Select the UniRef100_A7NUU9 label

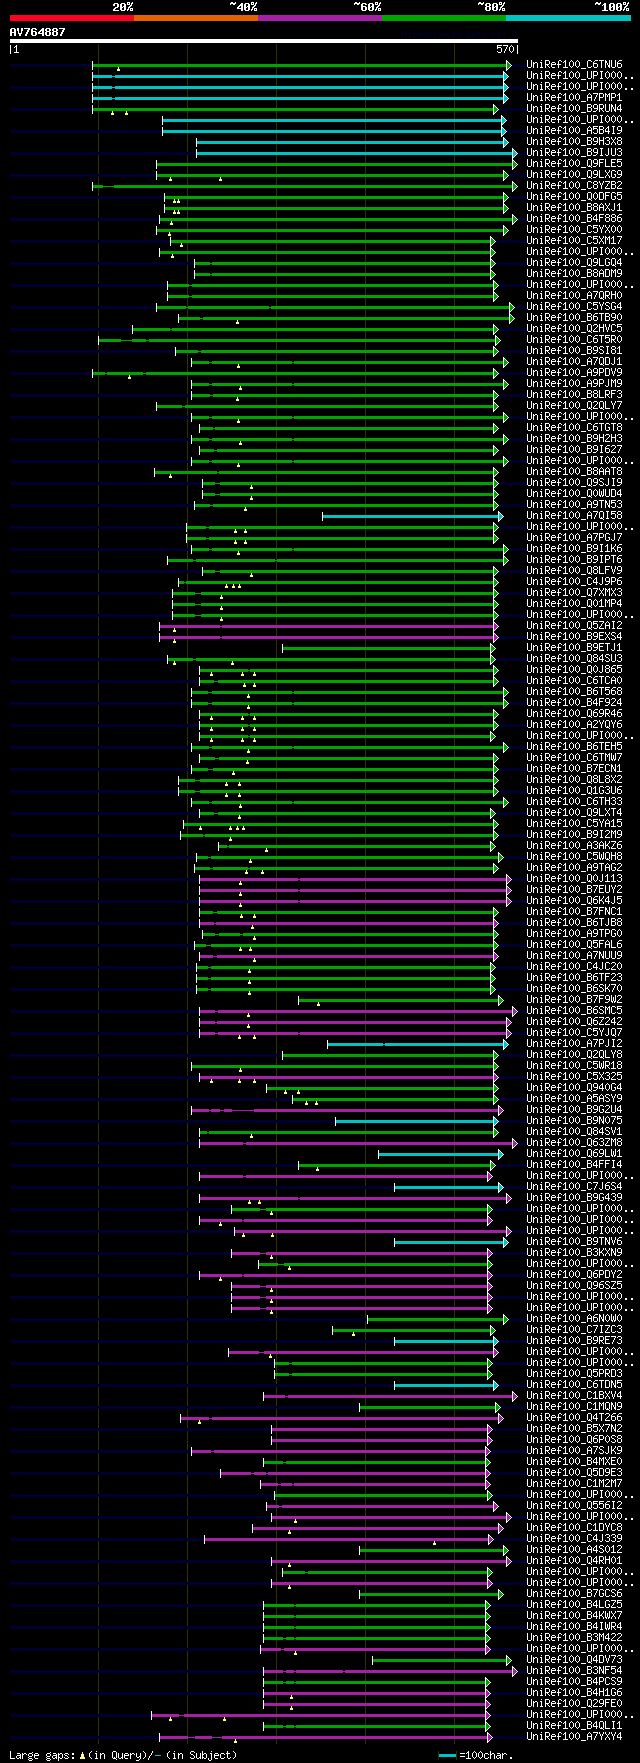pyautogui.click(x=574, y=955)
